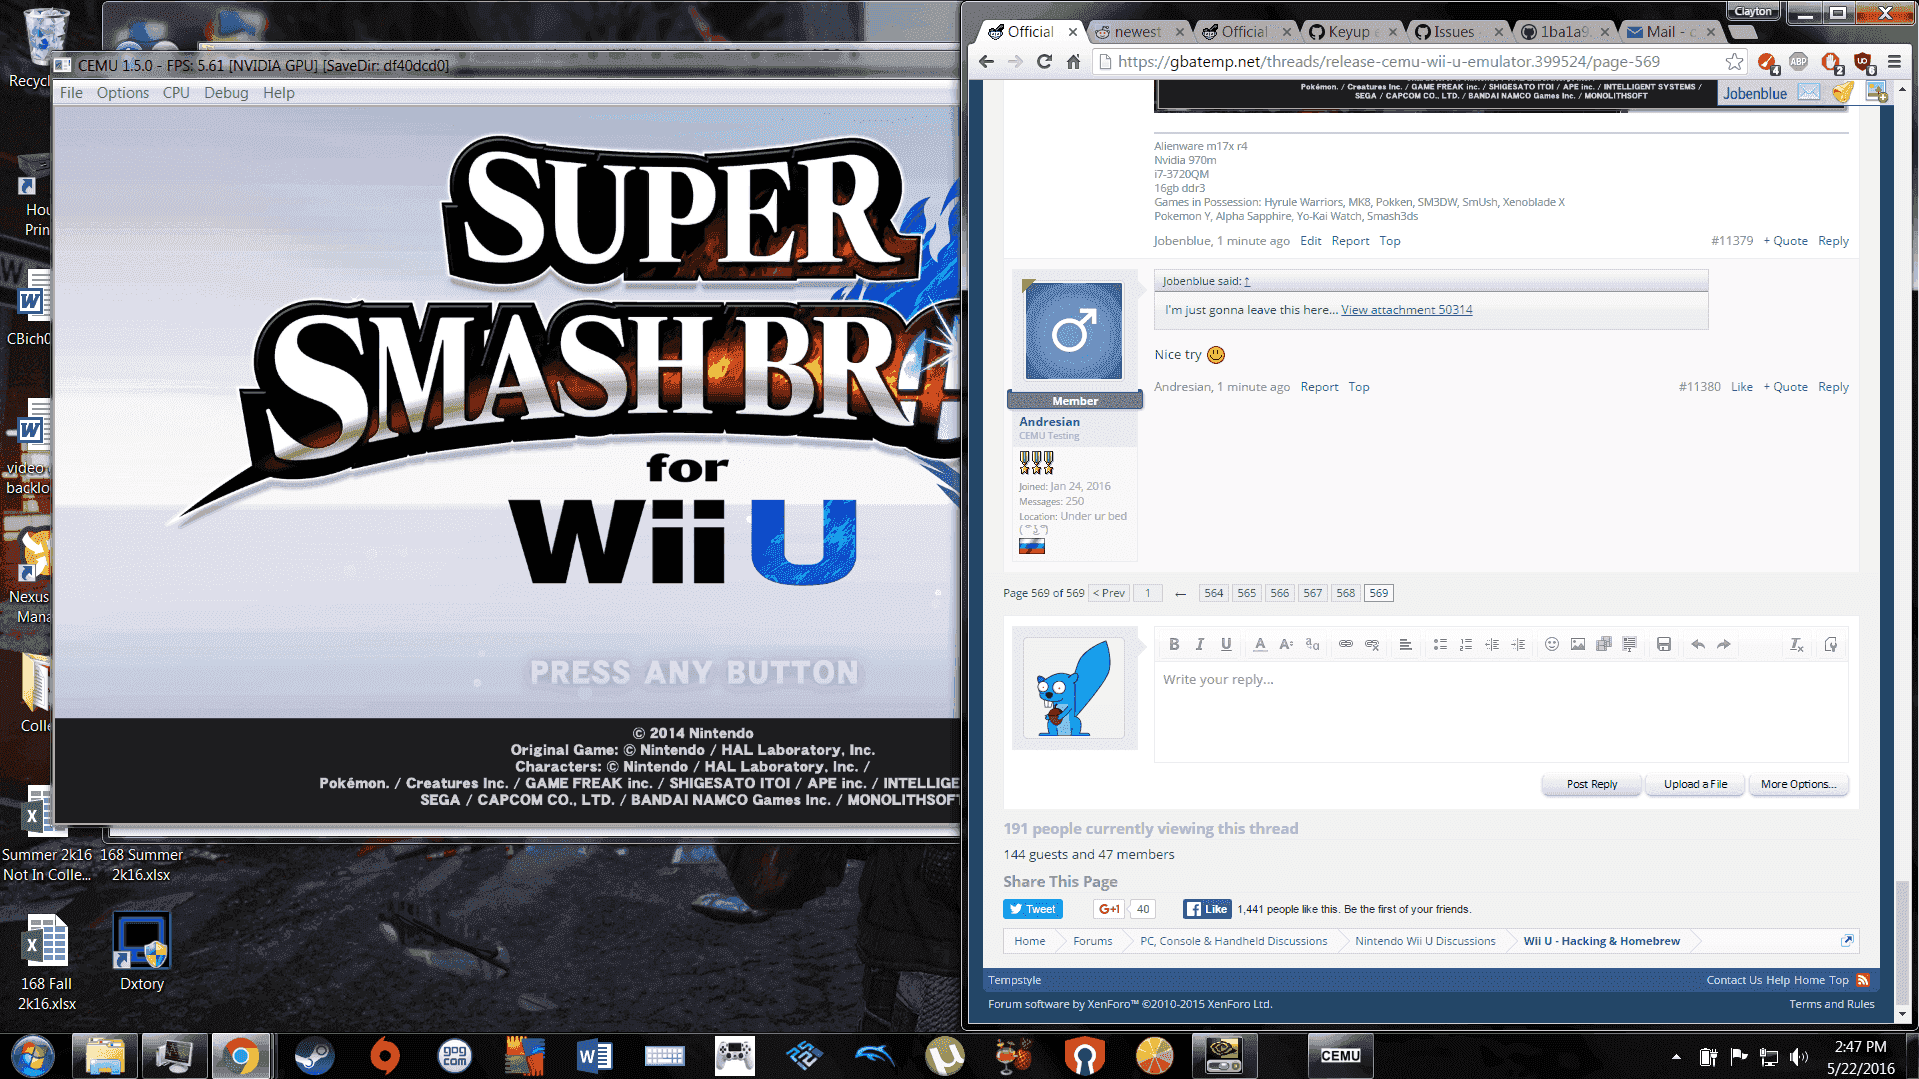Click the volume icon in system tray
Viewport: 1919px width, 1079px height.
tap(1799, 1057)
